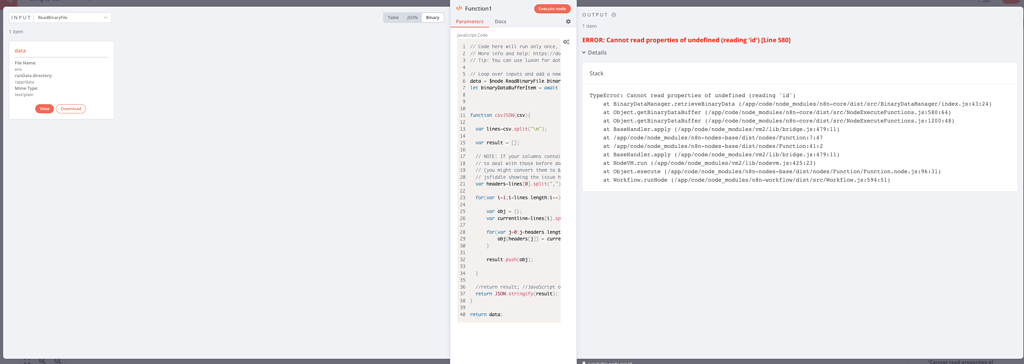Viewport: 1024px width, 364px height.
Task: Click the fit-to-view icon at bottom left
Action: [x=27, y=361]
